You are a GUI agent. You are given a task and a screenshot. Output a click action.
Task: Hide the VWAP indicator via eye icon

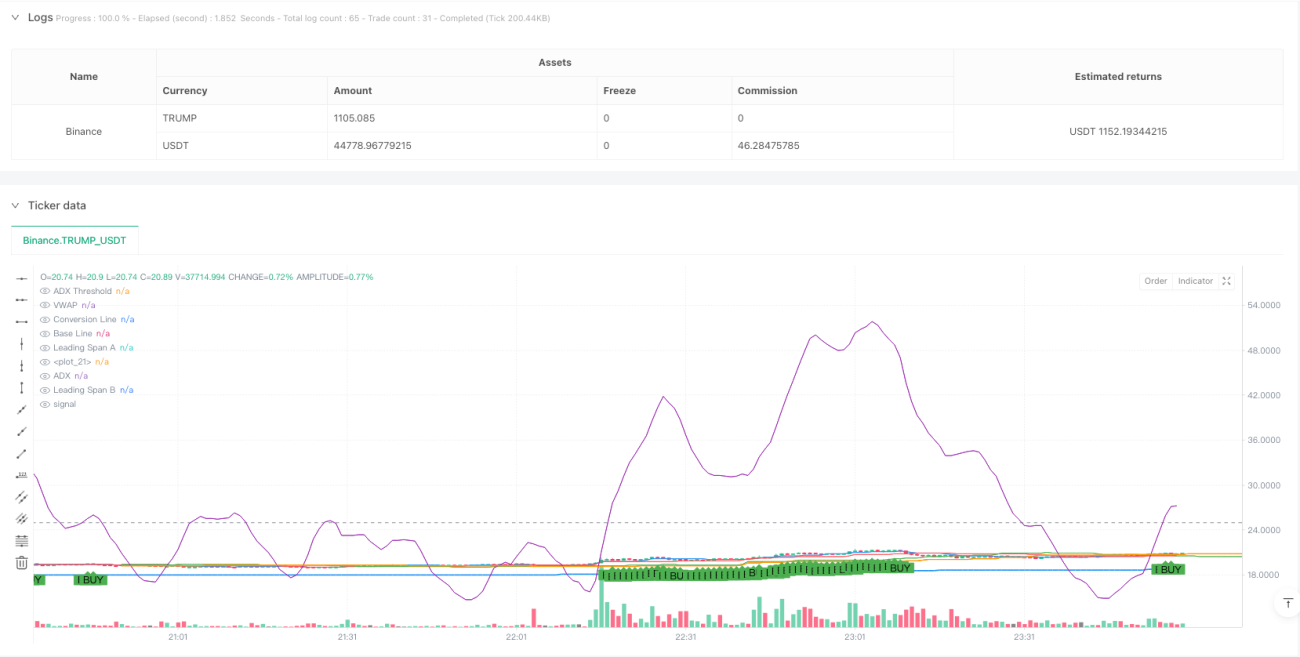[44, 305]
